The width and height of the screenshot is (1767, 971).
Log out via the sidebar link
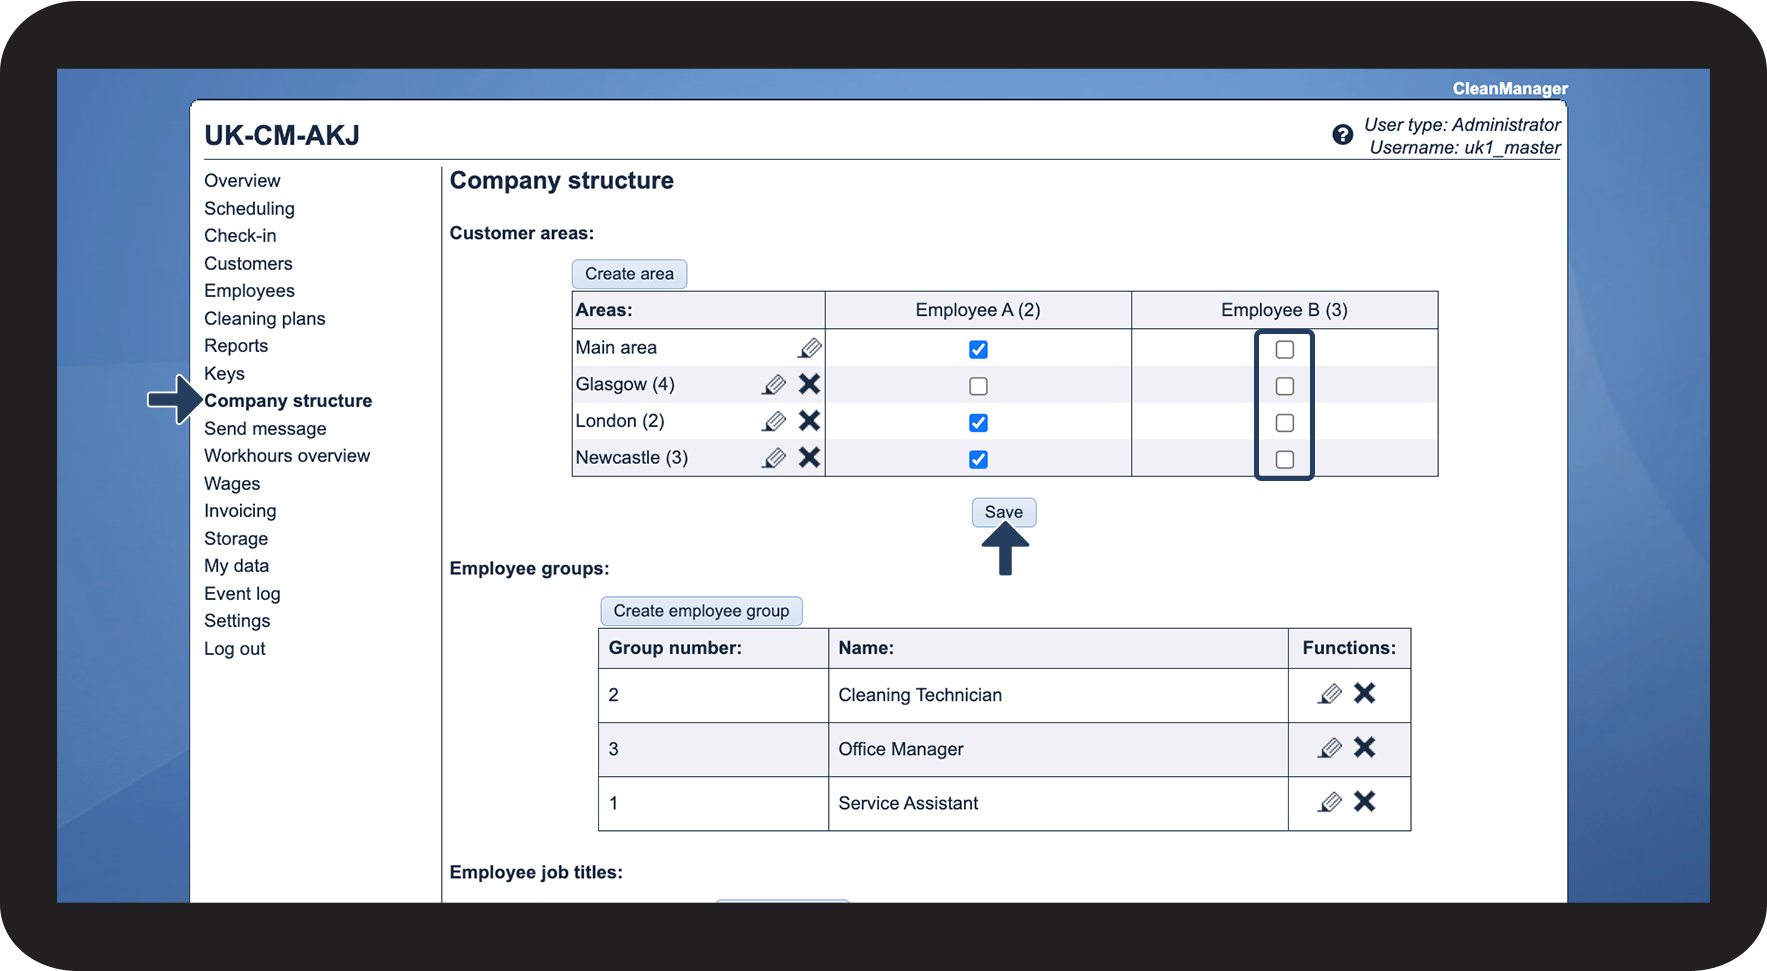tap(234, 649)
